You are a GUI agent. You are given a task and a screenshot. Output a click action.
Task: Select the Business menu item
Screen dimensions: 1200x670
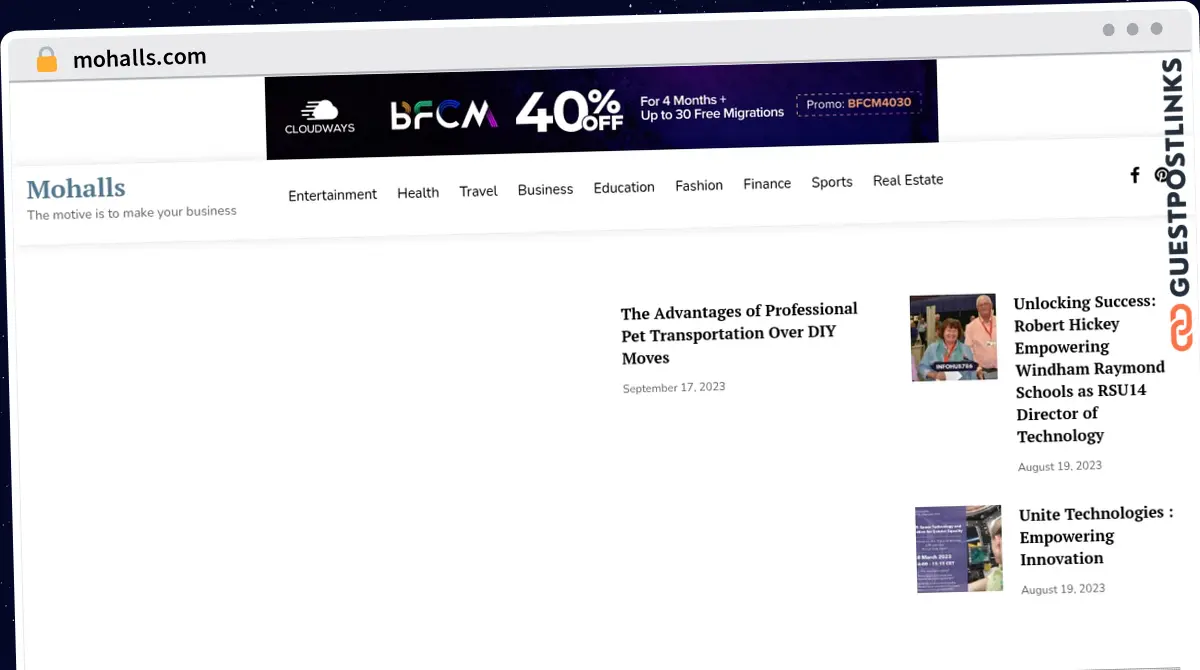coord(545,189)
